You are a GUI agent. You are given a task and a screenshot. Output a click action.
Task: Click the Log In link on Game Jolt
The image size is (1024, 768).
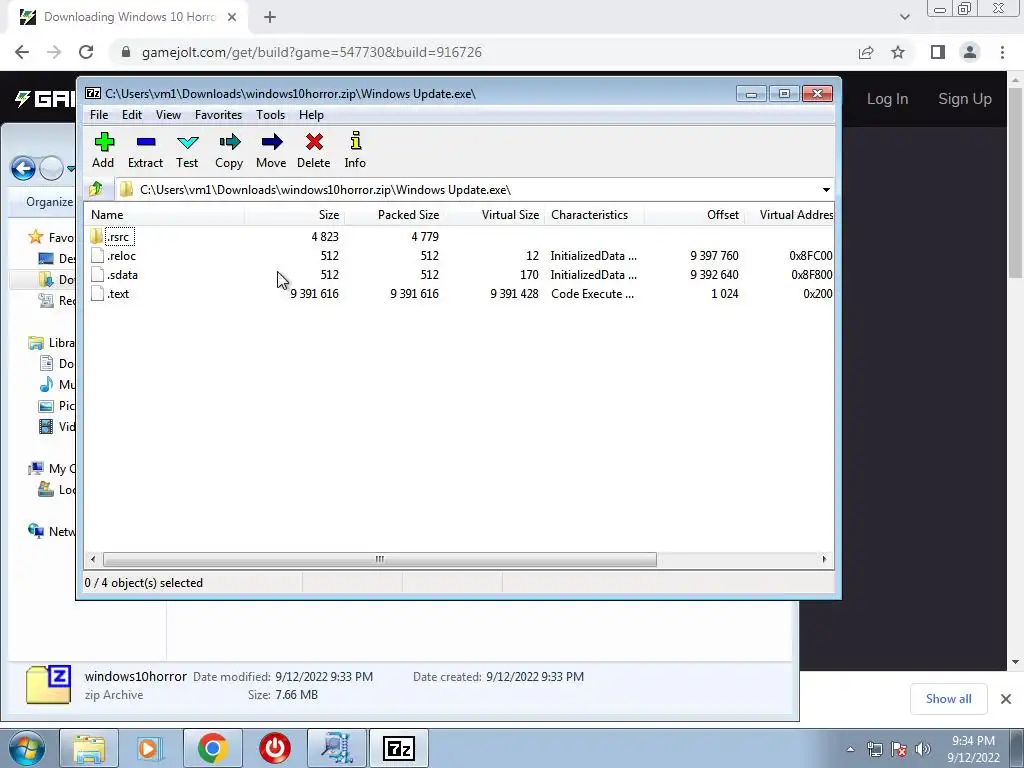887,99
